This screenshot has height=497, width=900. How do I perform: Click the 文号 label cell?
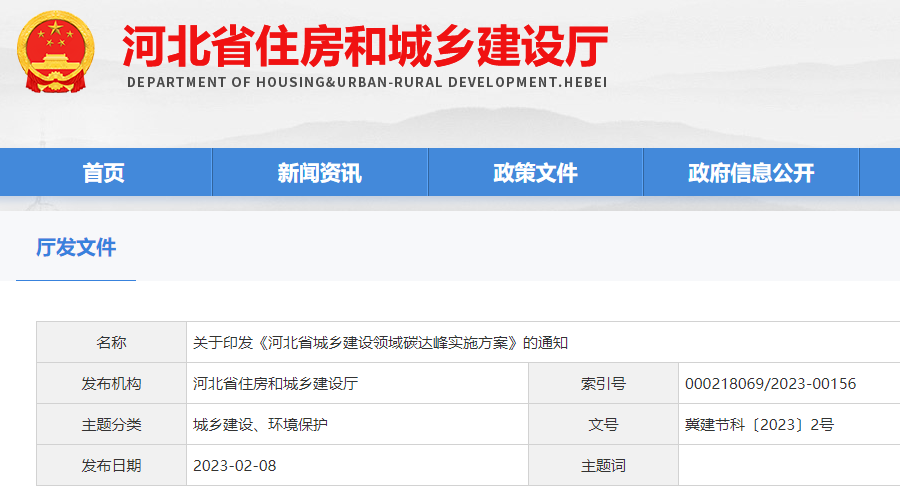pos(603,425)
